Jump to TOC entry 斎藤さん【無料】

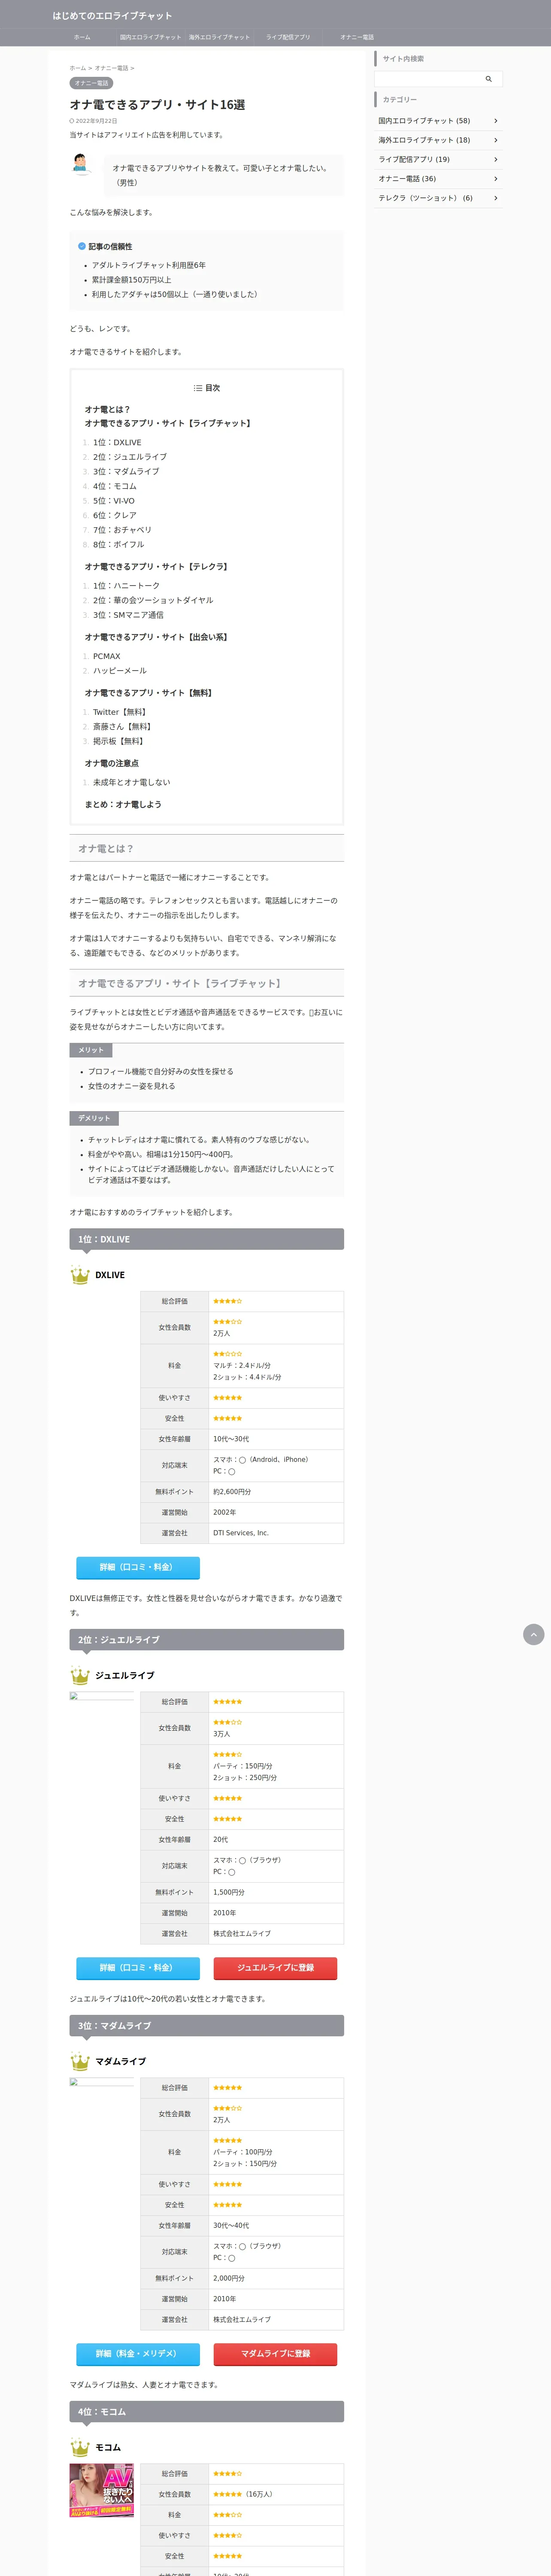122,727
